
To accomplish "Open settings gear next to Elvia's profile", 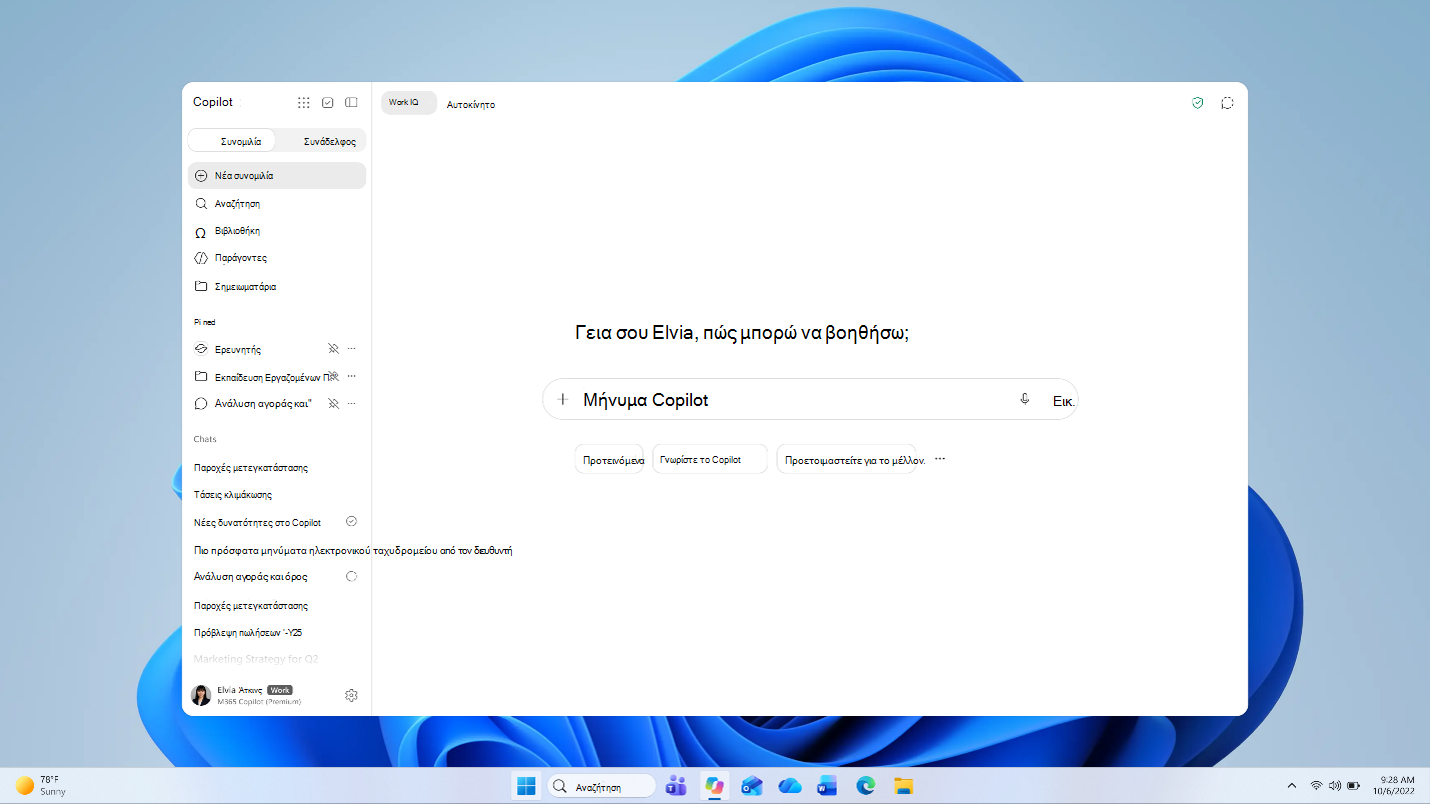I will (352, 695).
